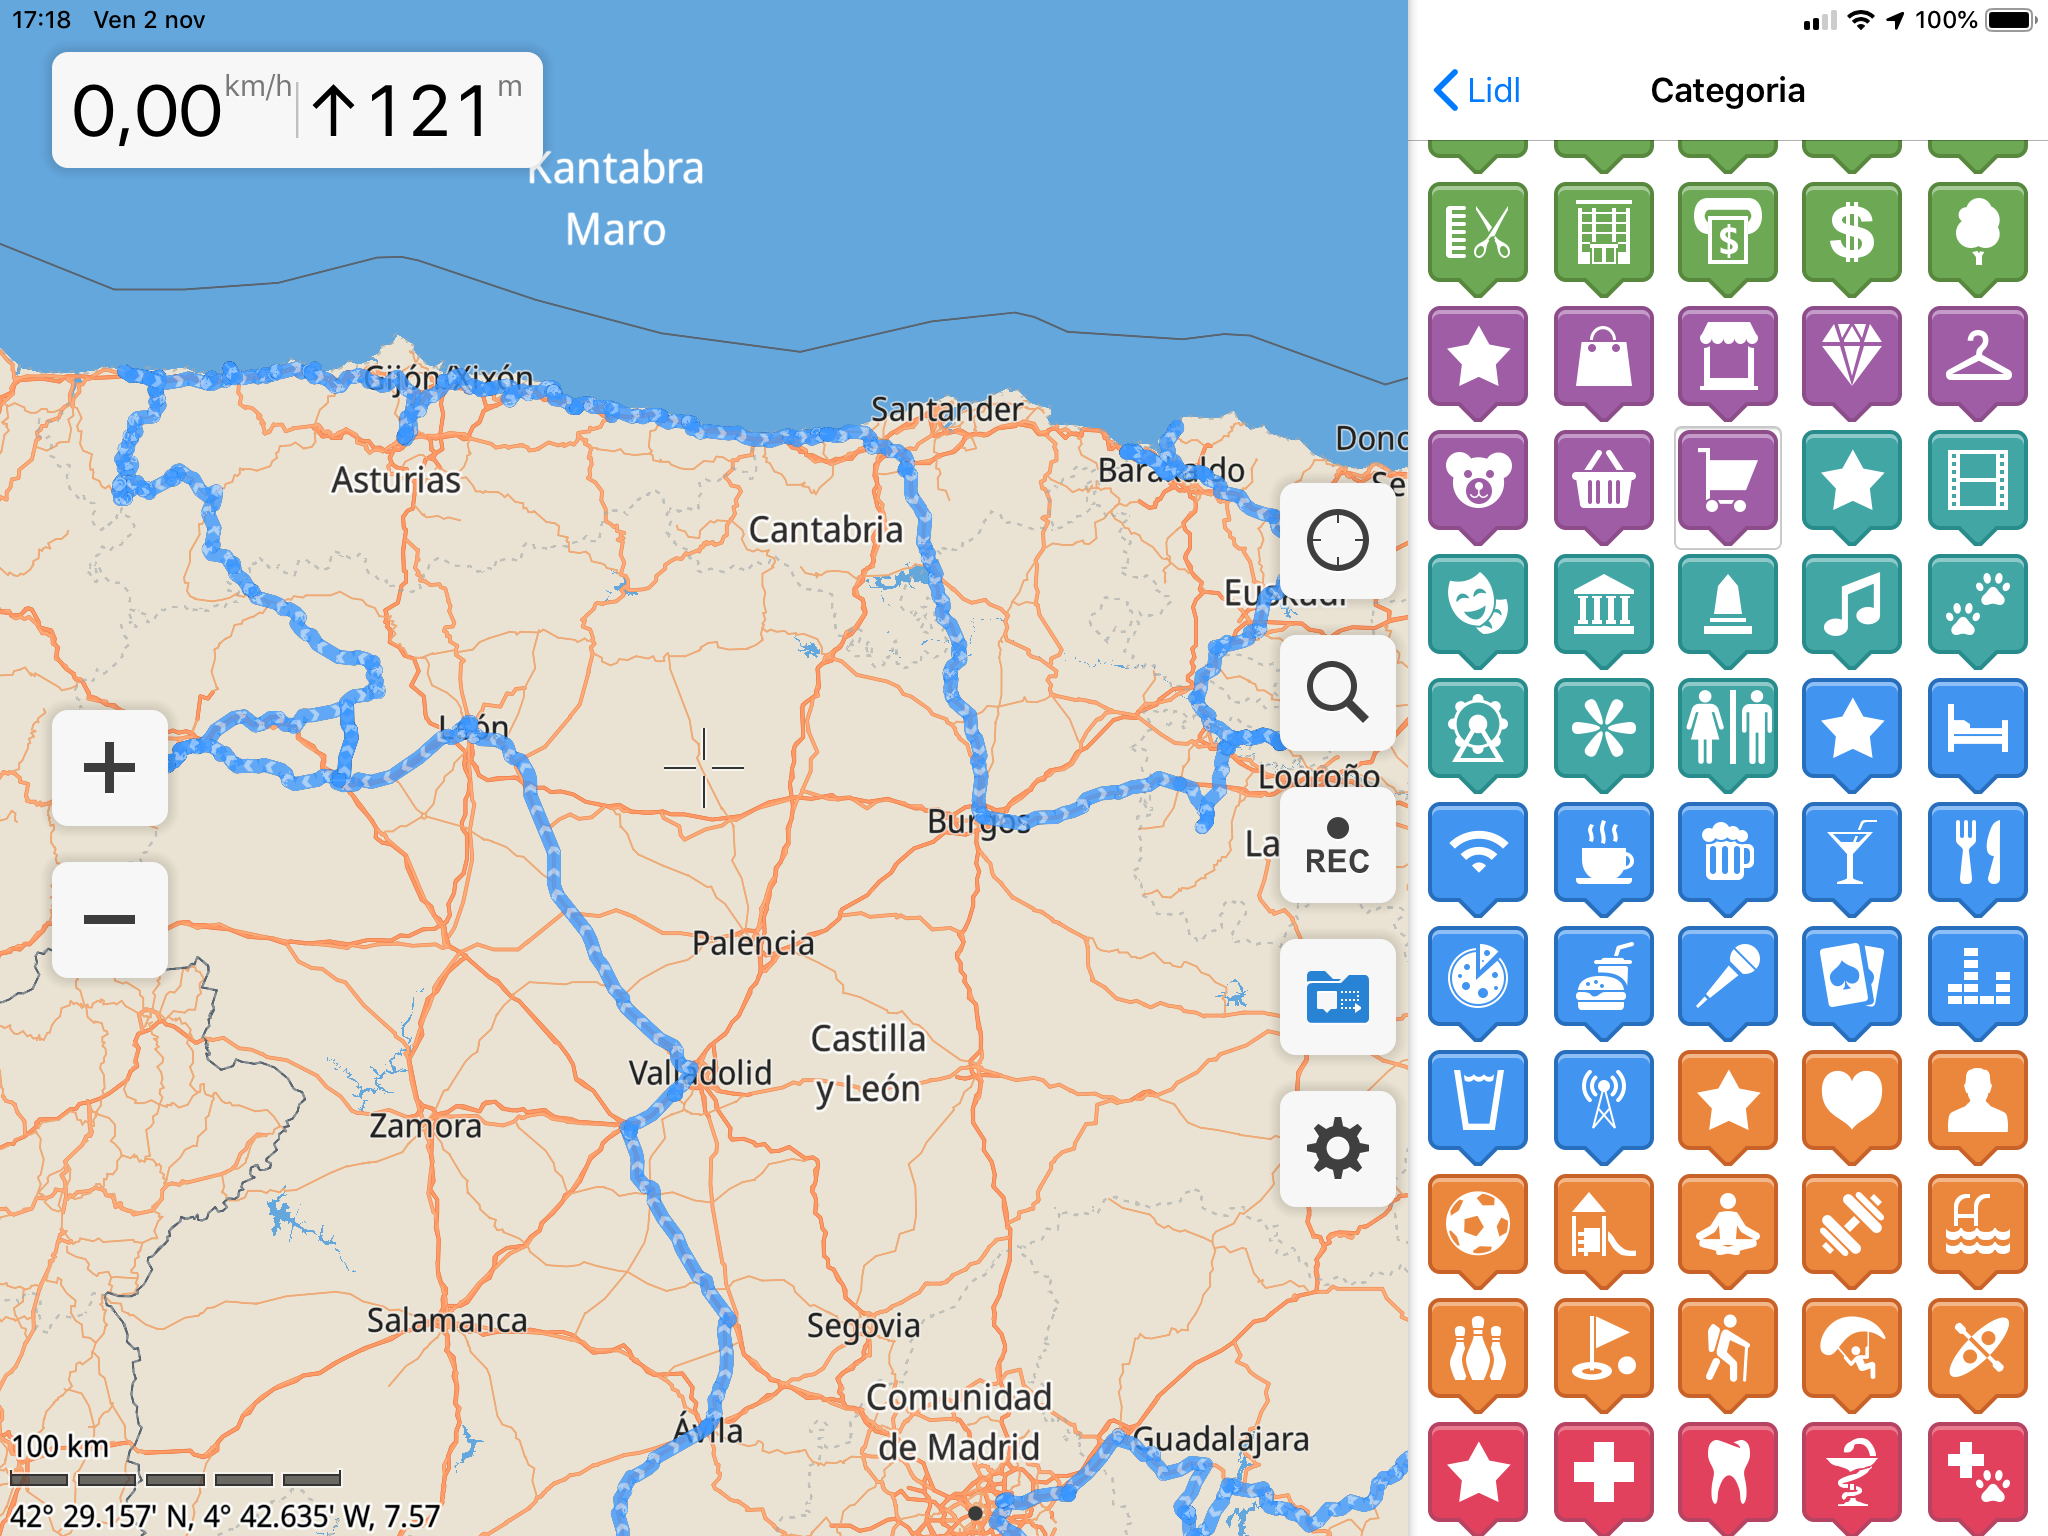Choose the blue beer mug category icon
The image size is (2048, 1536).
[1727, 853]
